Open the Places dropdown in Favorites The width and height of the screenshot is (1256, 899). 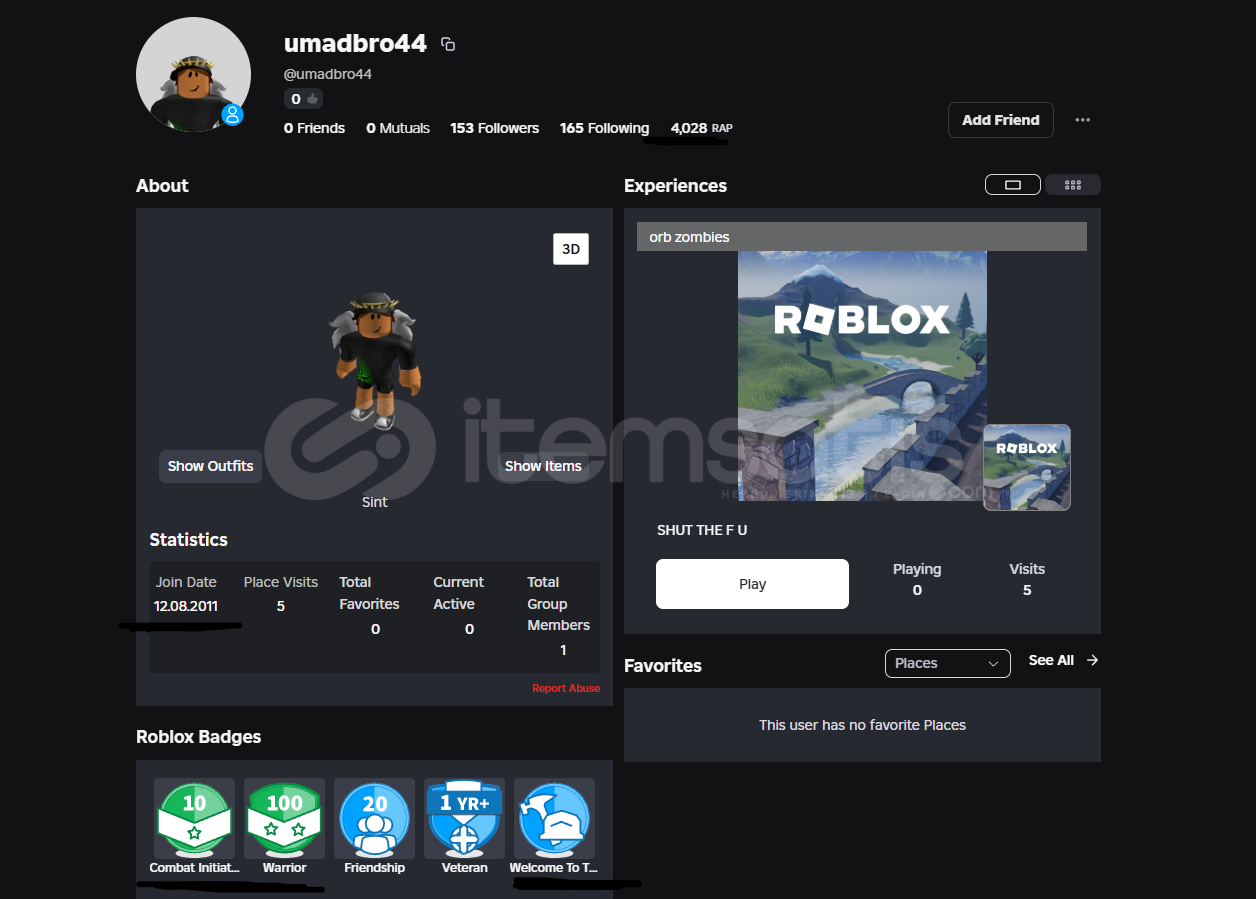coord(948,663)
